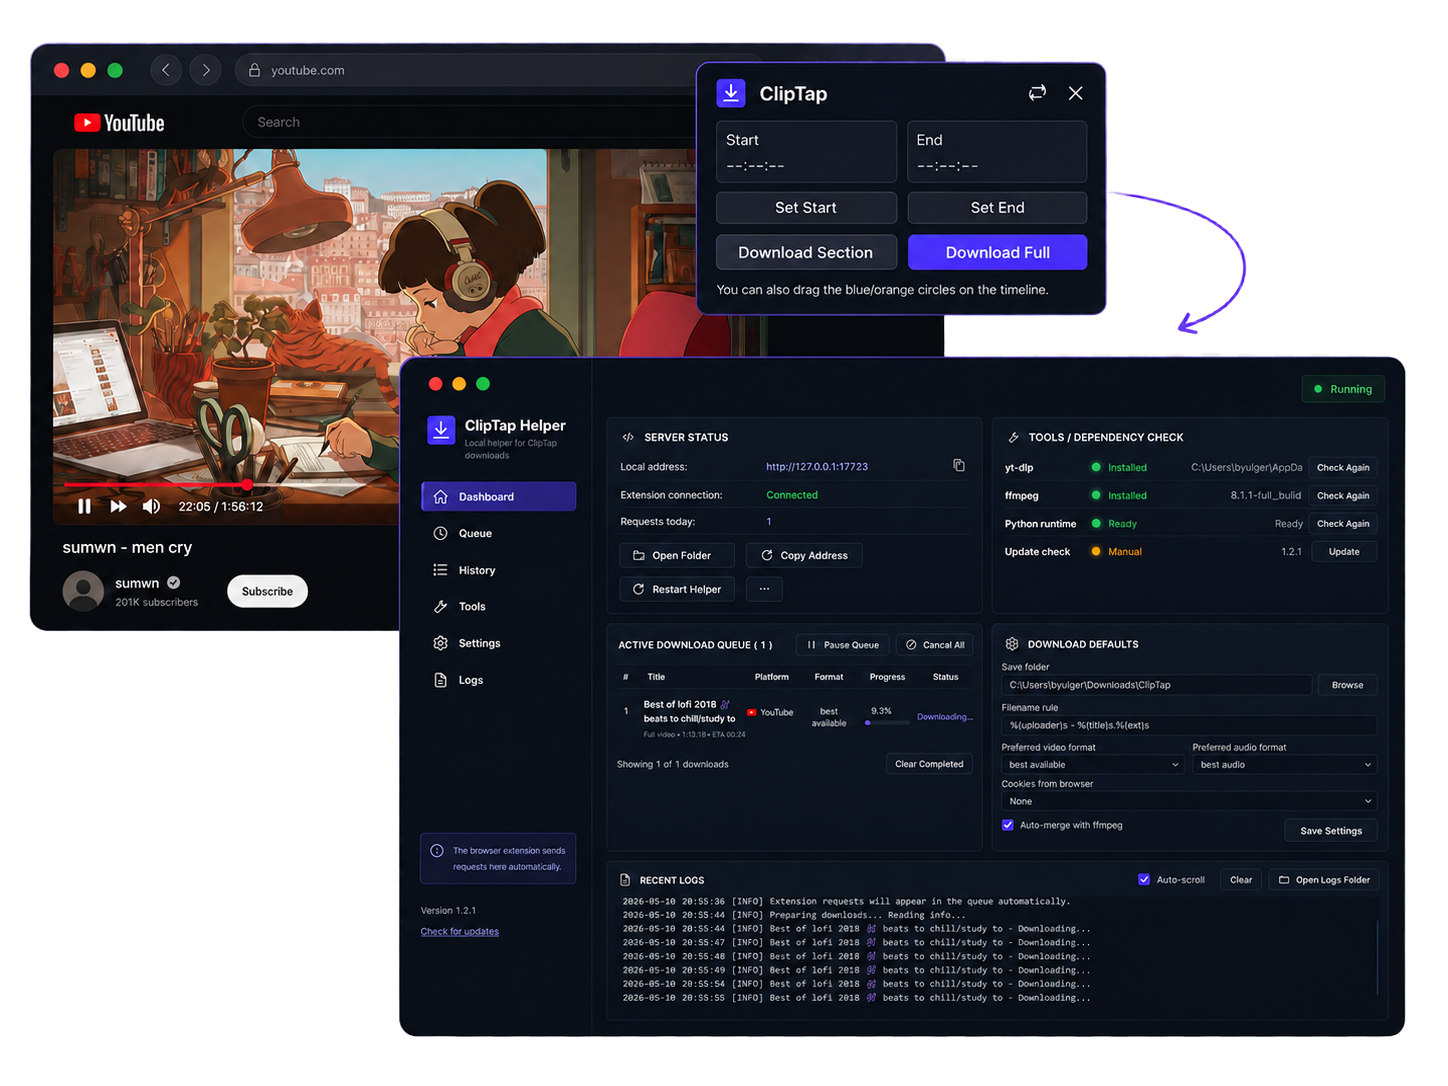Close the ClipTap popup with X icon
The height and width of the screenshot is (1086, 1448).
[x=1075, y=93]
